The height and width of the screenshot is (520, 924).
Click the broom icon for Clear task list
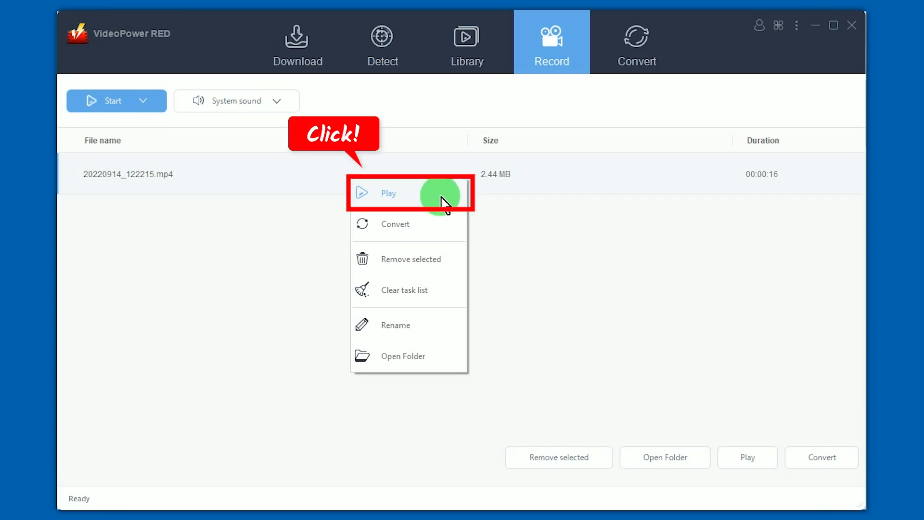pos(362,290)
